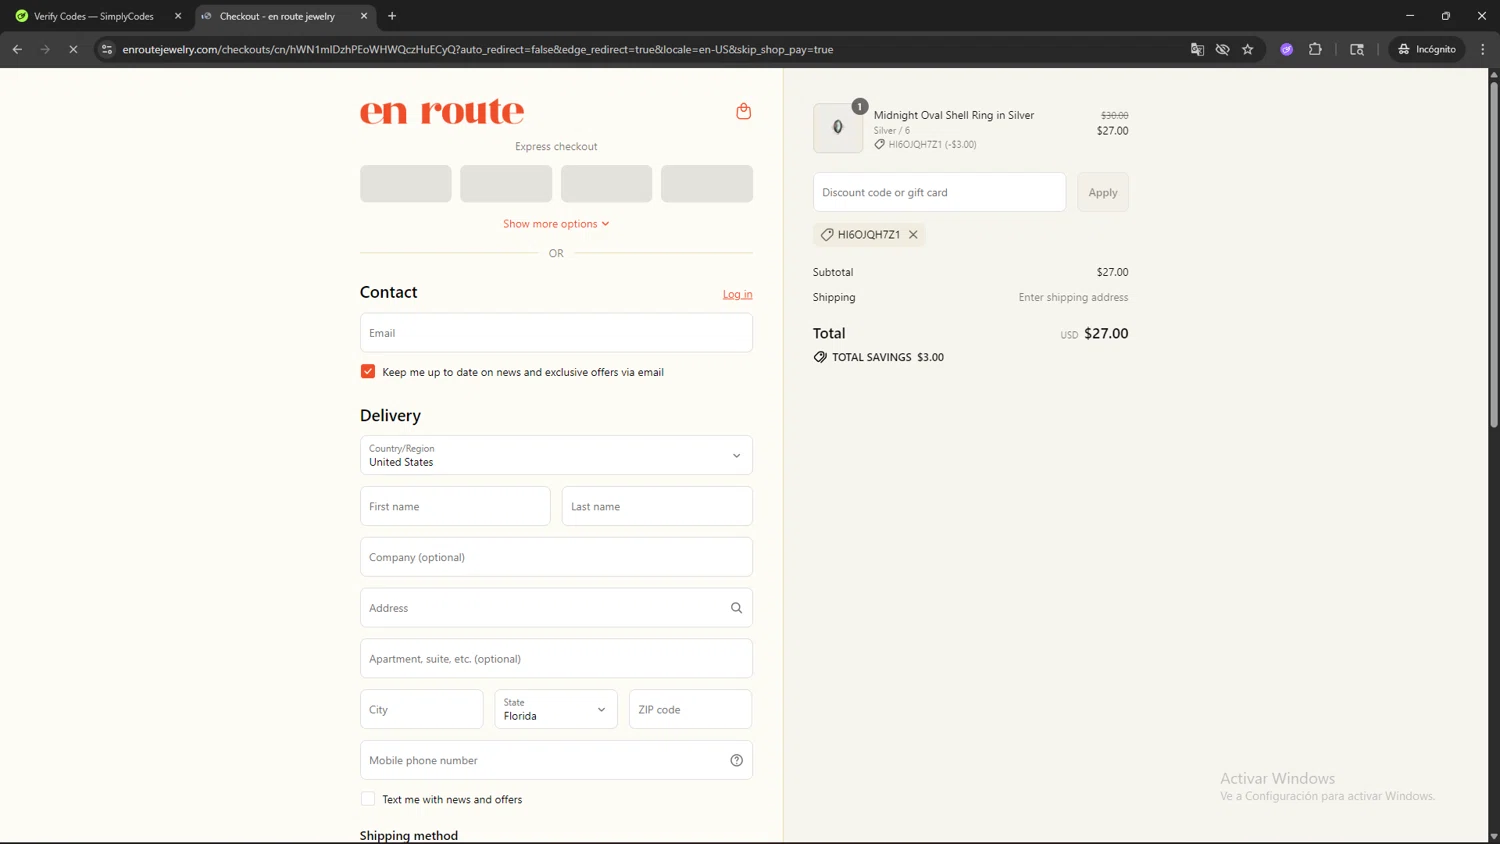This screenshot has height=844, width=1500.
Task: Click the tracking protection eye icon
Action: [1222, 49]
